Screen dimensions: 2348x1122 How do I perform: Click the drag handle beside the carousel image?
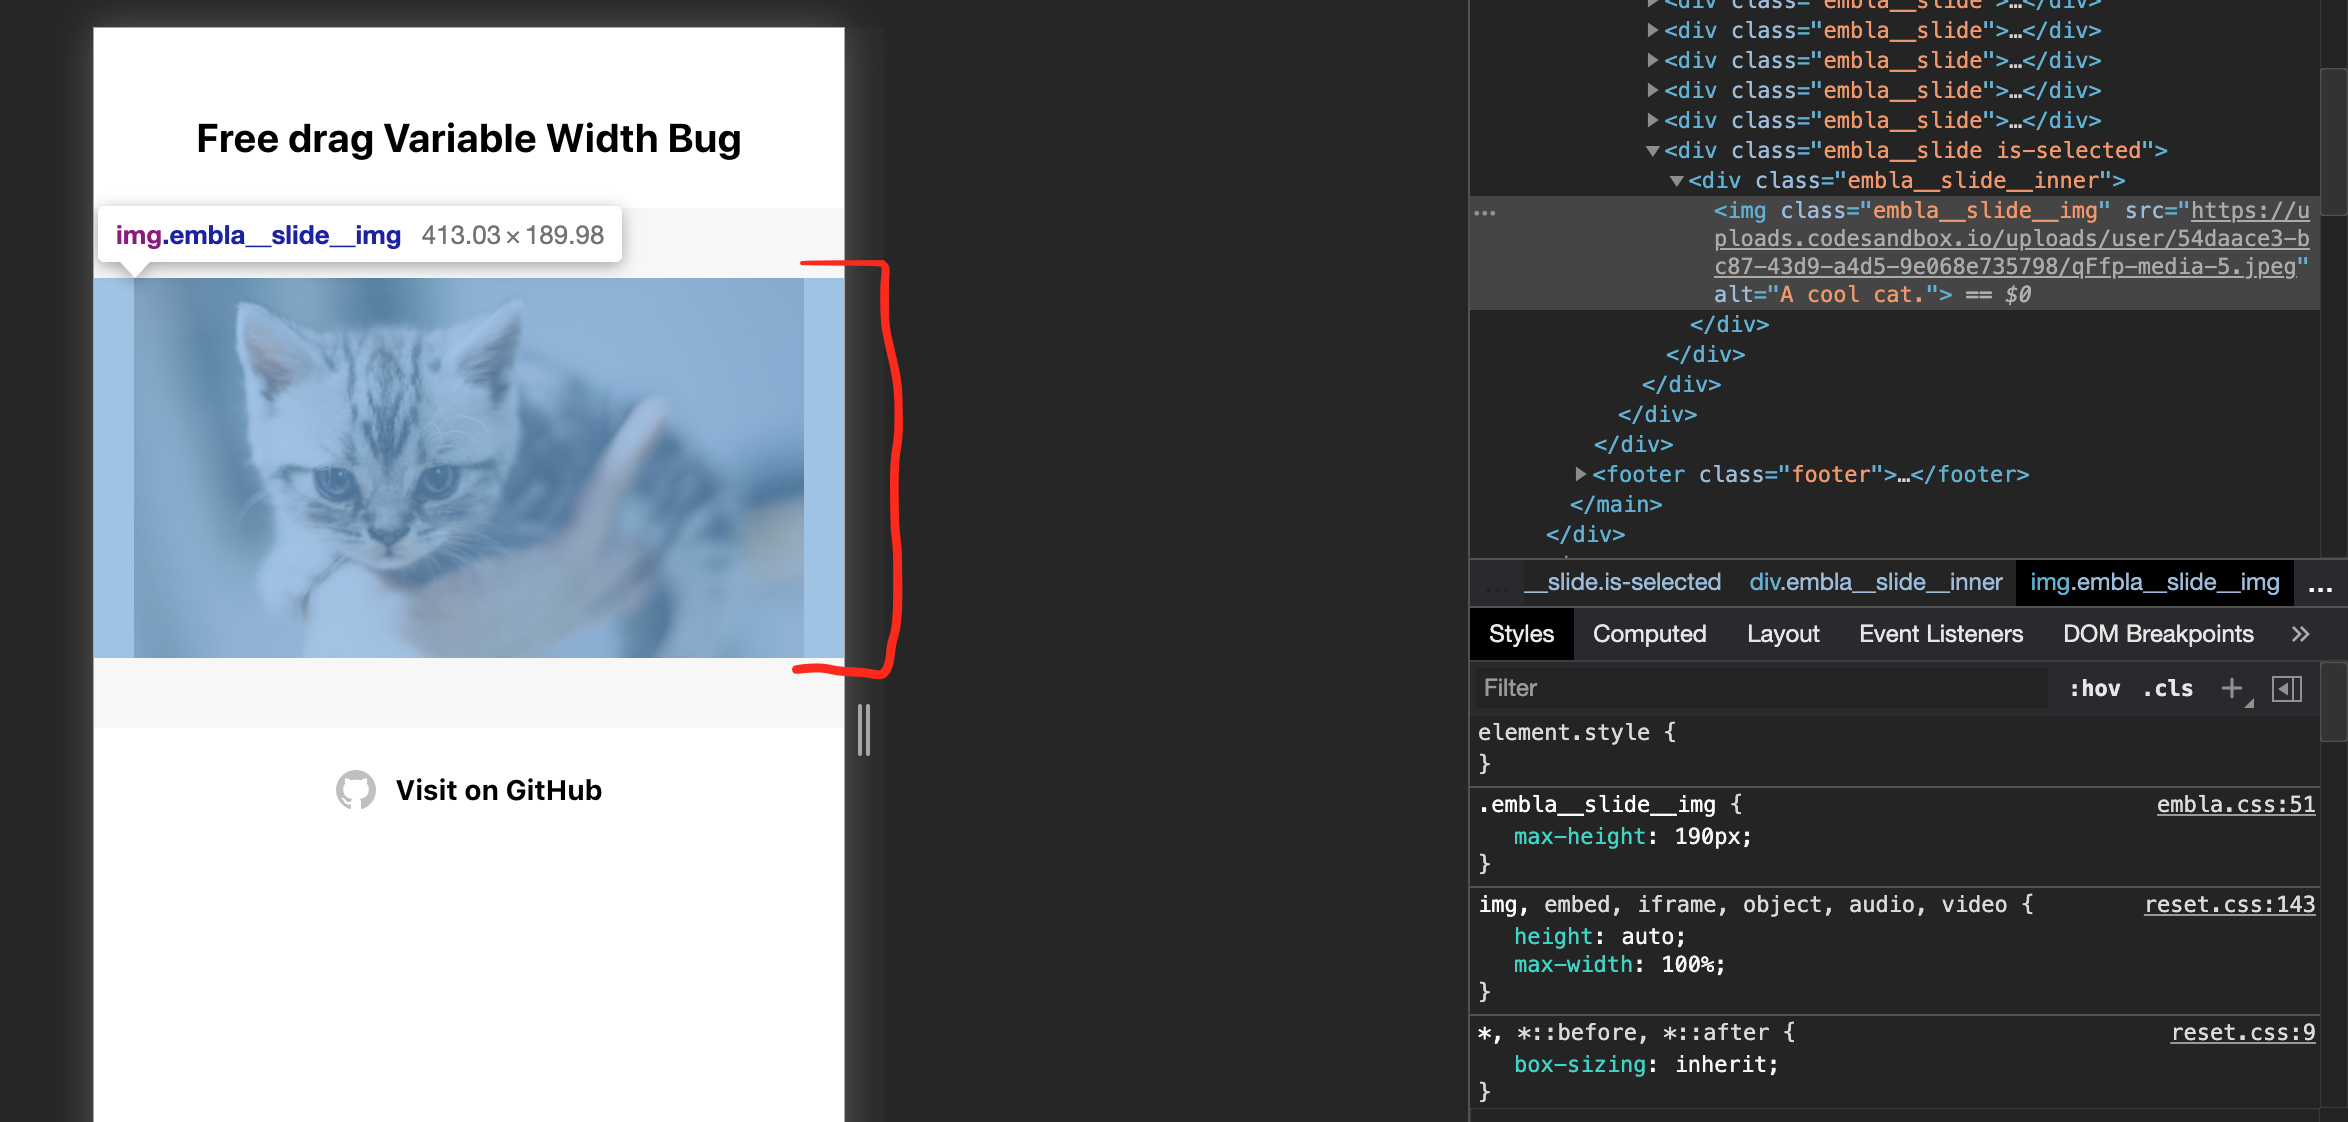pos(863,732)
